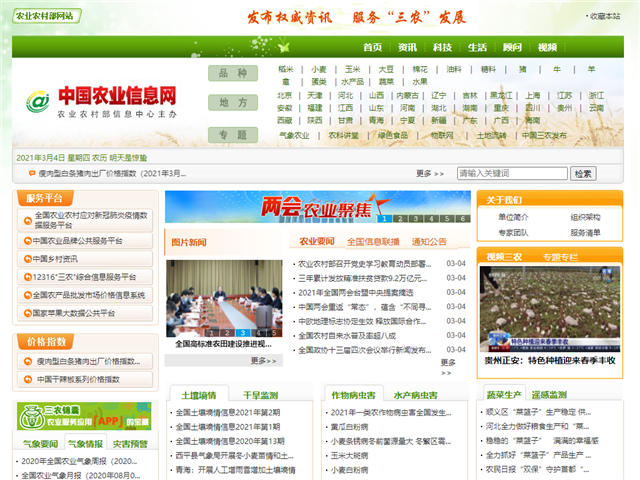The height and width of the screenshot is (480, 640).
Task: Open 北京 regional link
Action: pyautogui.click(x=284, y=96)
